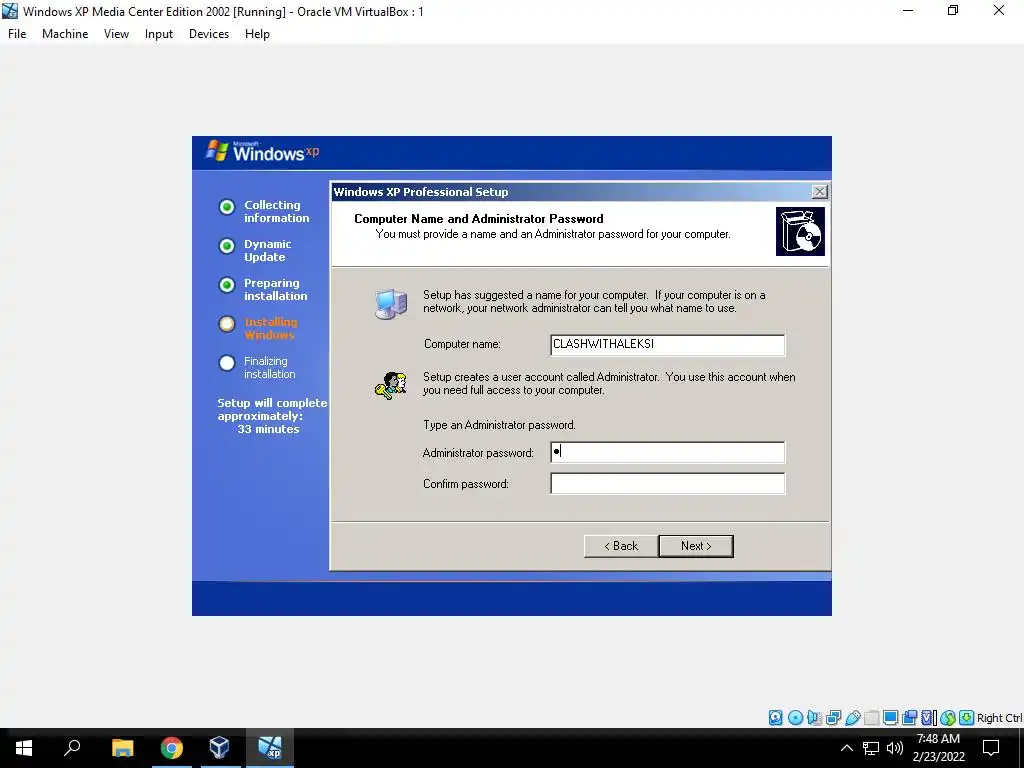Click the recording status icon

click(909, 718)
